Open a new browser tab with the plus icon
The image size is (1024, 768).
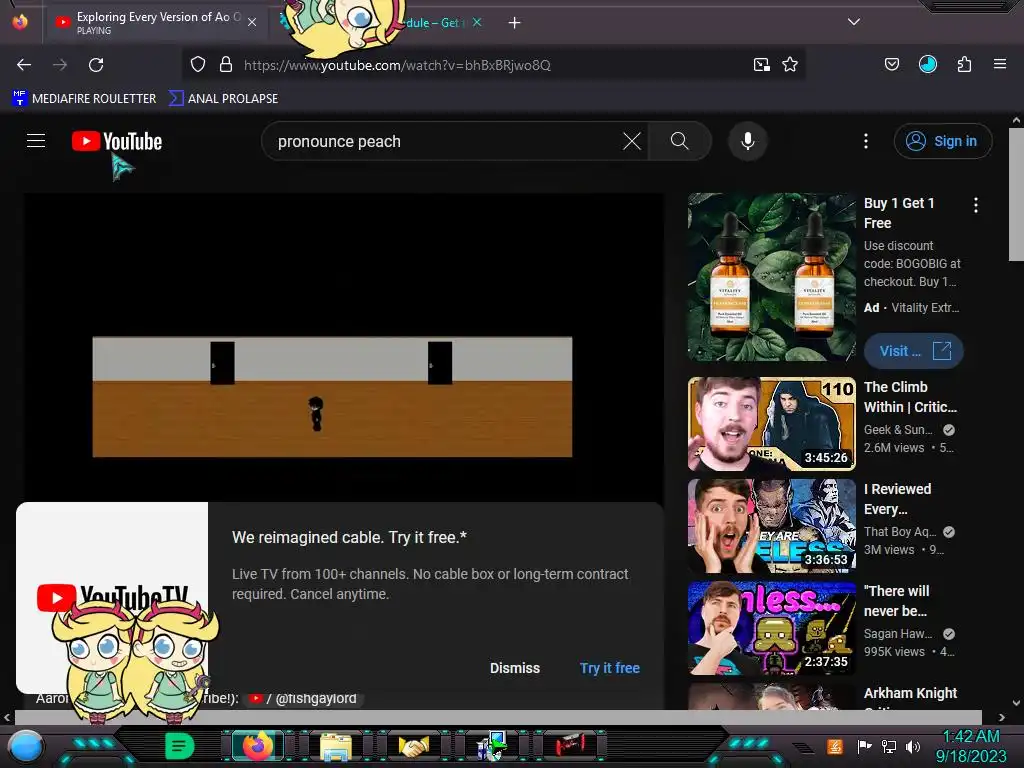[x=515, y=23]
